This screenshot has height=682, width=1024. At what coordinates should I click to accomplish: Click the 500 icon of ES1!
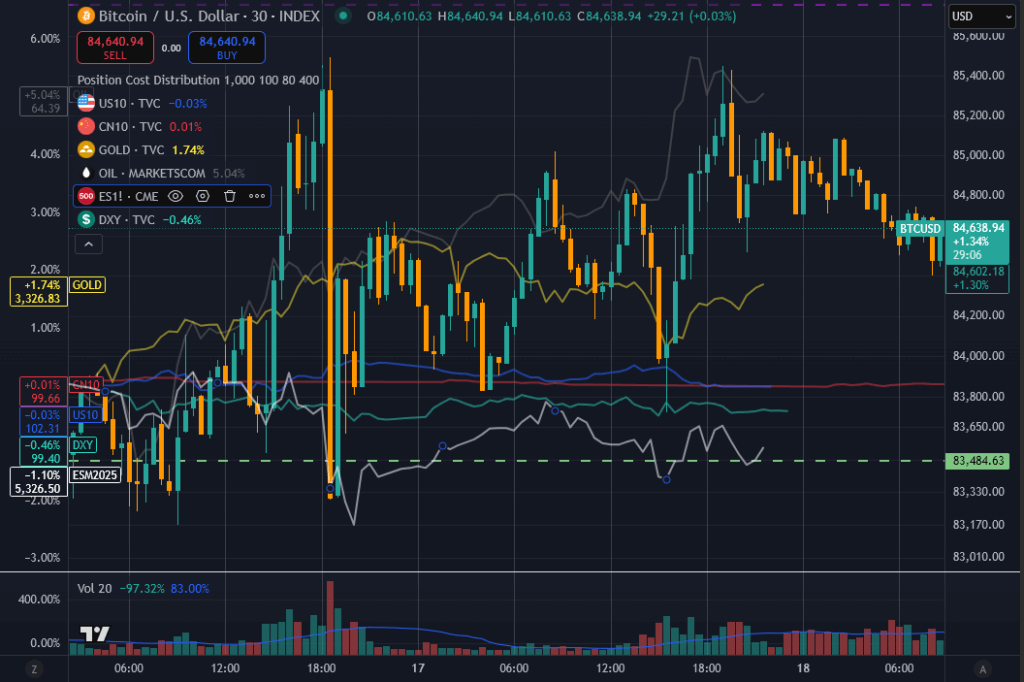pos(86,196)
